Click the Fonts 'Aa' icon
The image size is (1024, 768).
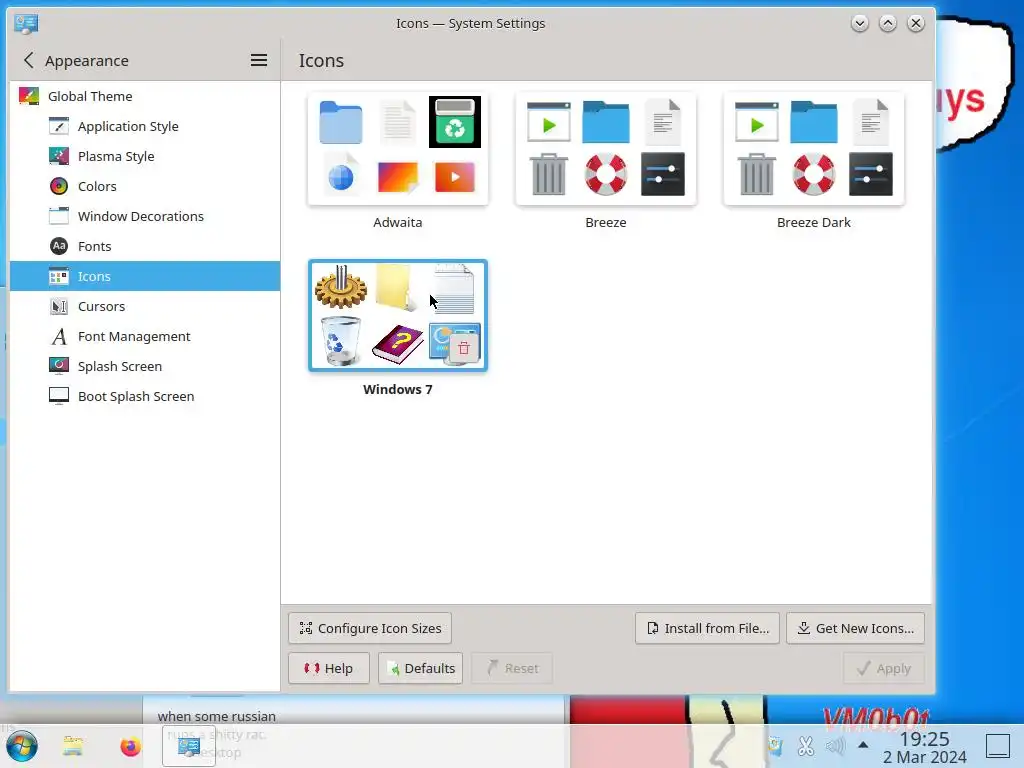click(59, 246)
